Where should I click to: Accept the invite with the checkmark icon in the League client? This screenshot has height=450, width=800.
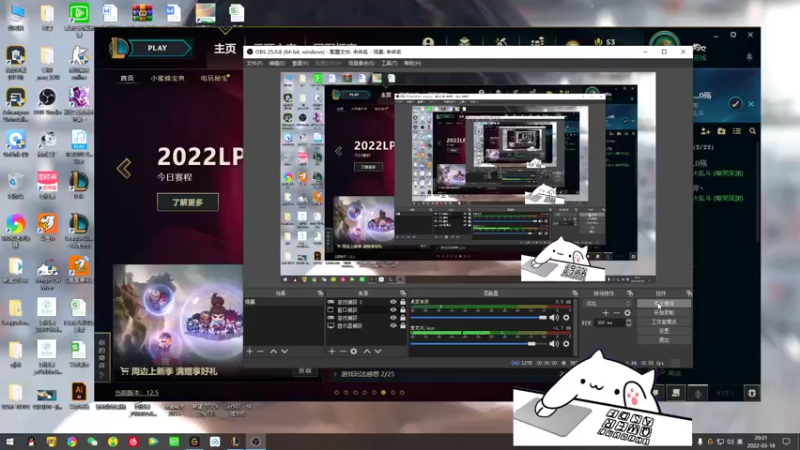pos(735,104)
